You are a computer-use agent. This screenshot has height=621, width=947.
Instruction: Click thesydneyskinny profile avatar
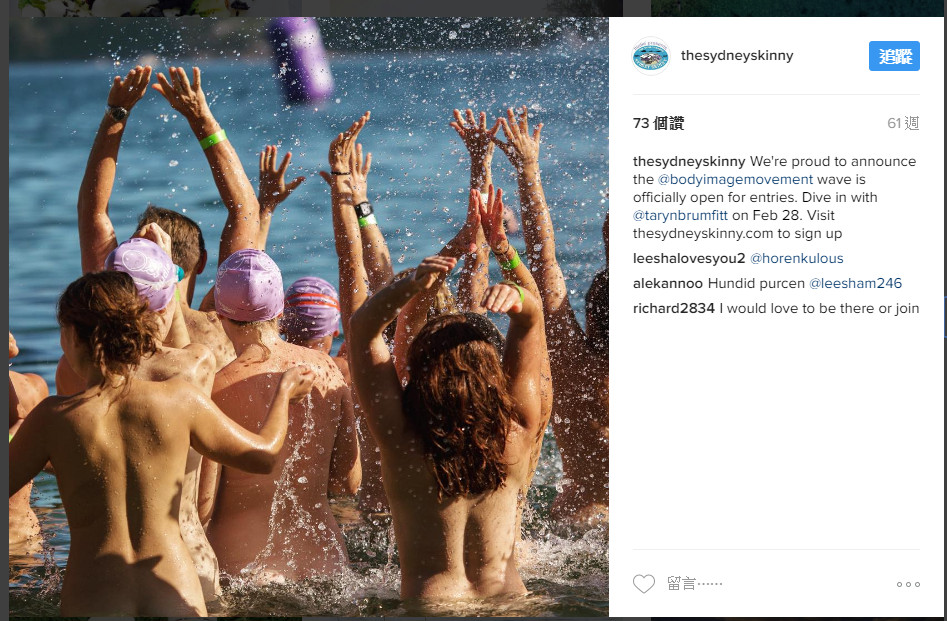tap(650, 56)
